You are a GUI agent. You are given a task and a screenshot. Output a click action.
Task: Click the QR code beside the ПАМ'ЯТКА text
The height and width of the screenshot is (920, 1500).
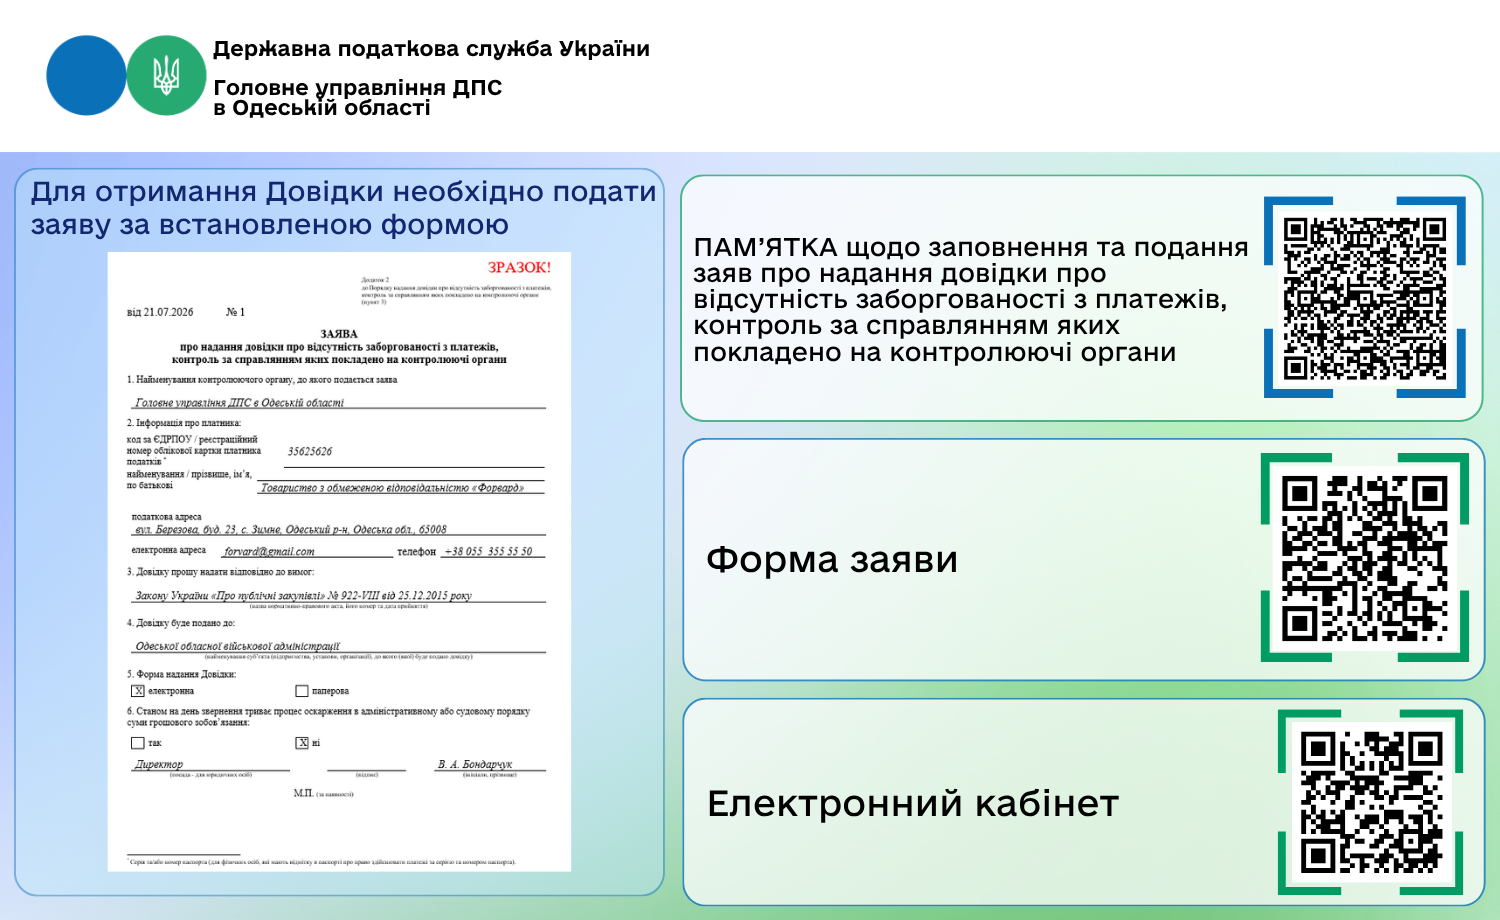point(1365,298)
